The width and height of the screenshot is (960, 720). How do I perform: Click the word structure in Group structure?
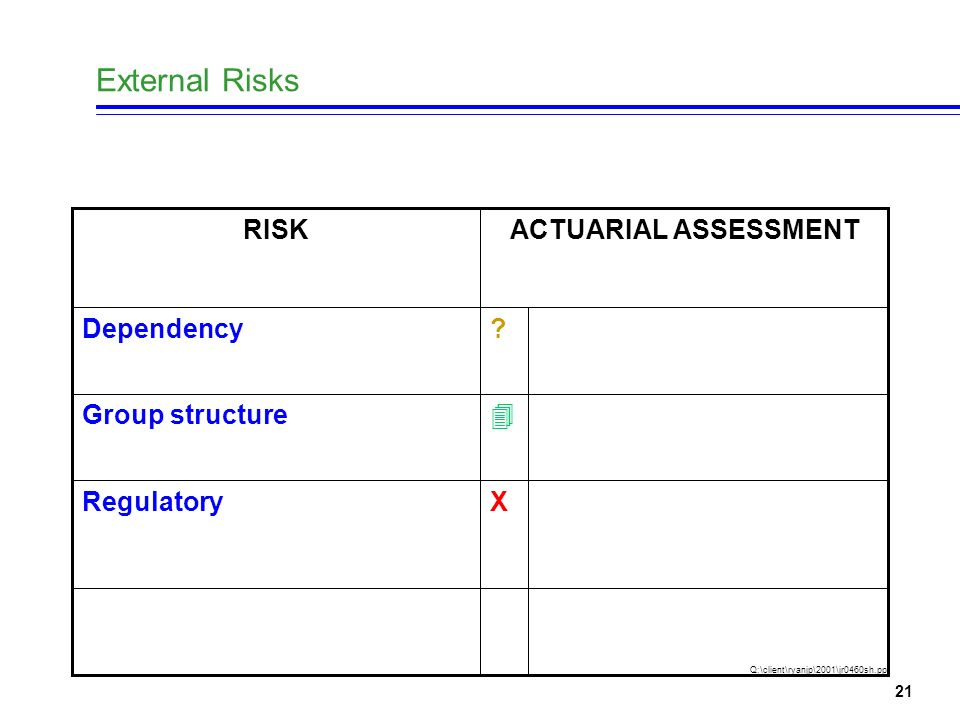[228, 415]
